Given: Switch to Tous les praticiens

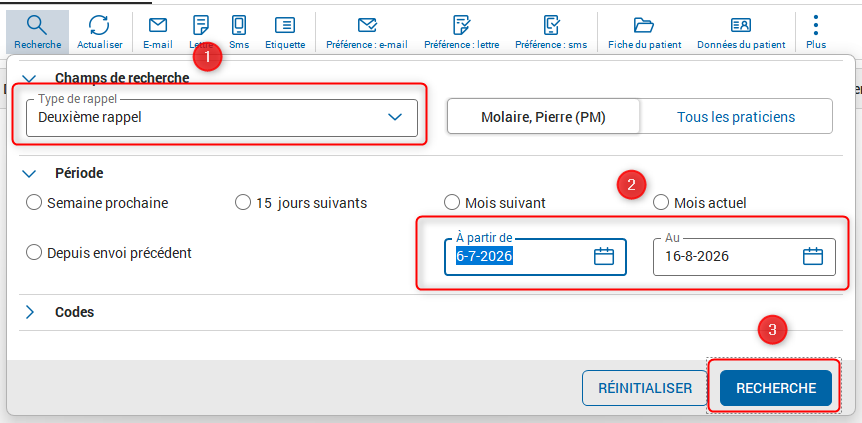Looking at the screenshot, I should 736,117.
